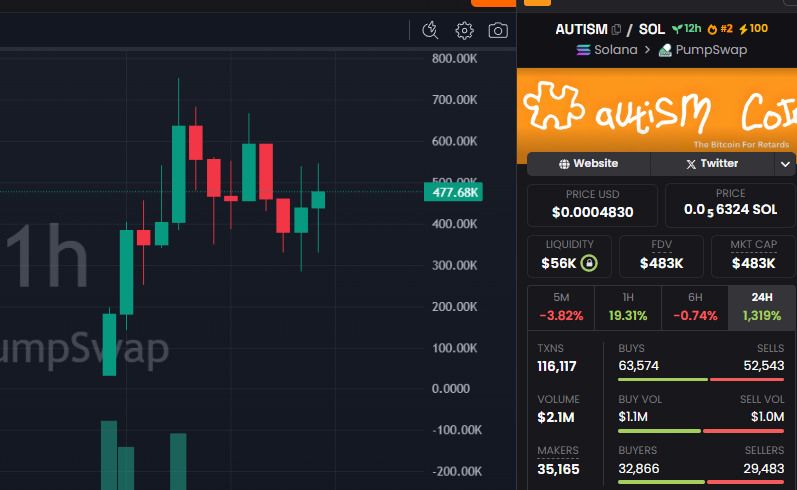Click the lightning 100 boost badge
The width and height of the screenshot is (797, 490).
[x=753, y=29]
